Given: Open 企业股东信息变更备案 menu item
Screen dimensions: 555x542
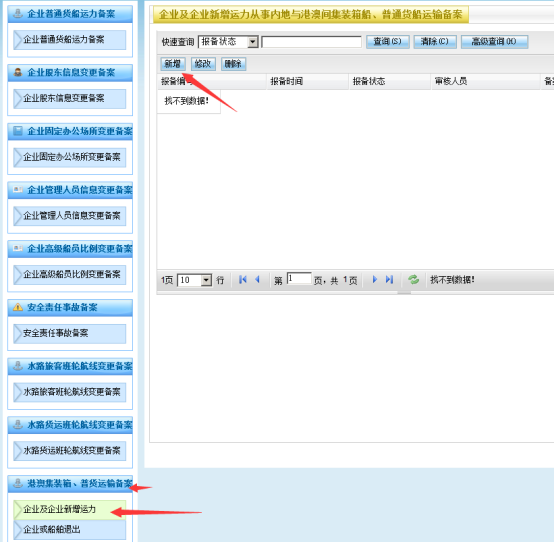Looking at the screenshot, I should pyautogui.click(x=70, y=98).
